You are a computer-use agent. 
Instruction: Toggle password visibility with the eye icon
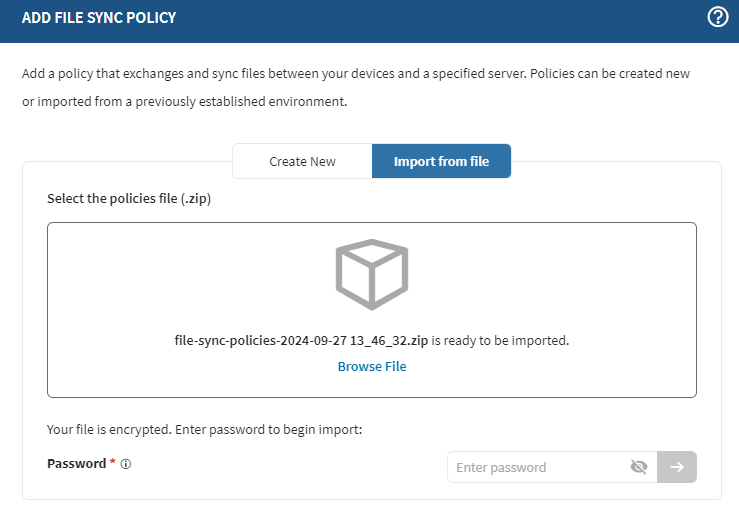click(639, 467)
